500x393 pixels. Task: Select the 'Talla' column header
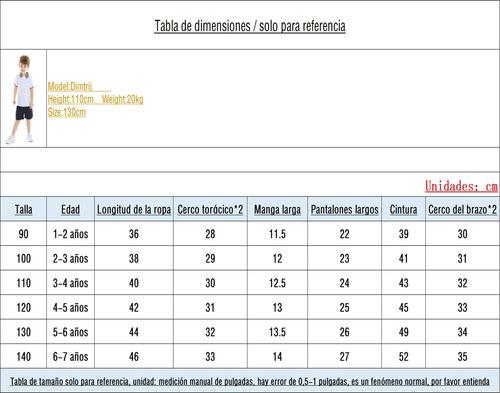pyautogui.click(x=23, y=209)
